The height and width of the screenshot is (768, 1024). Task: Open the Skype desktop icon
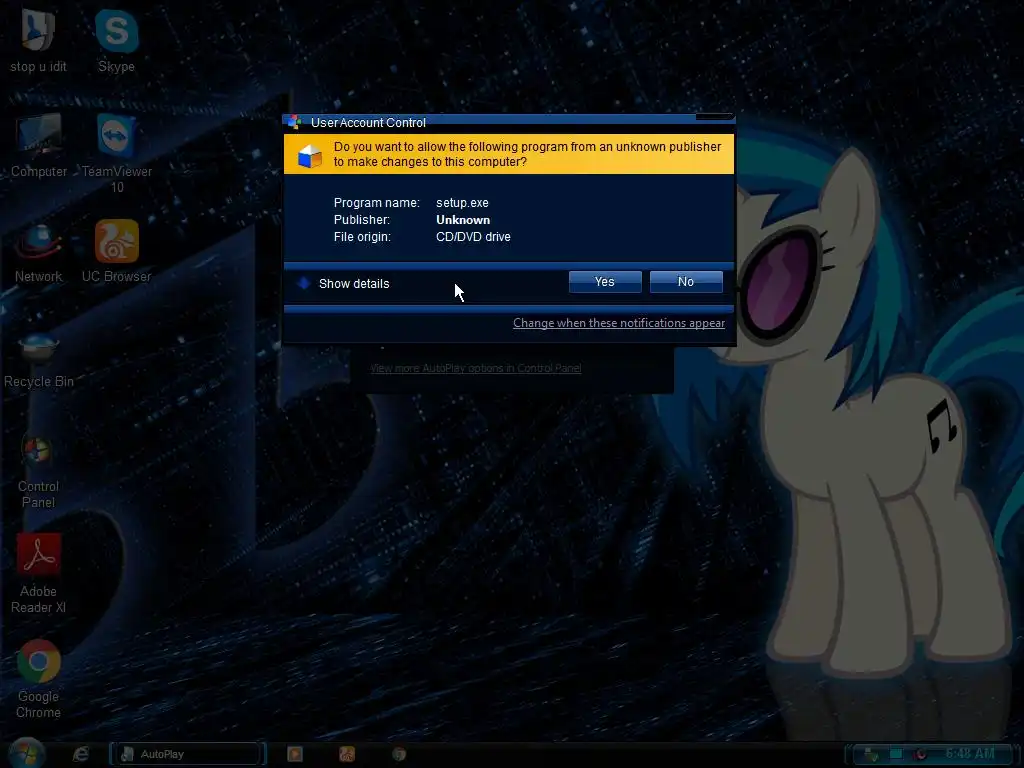116,40
